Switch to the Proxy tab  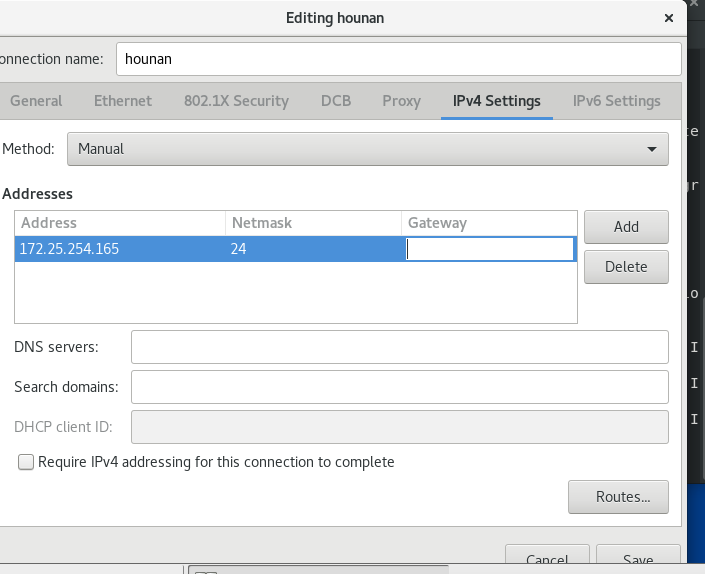(401, 101)
